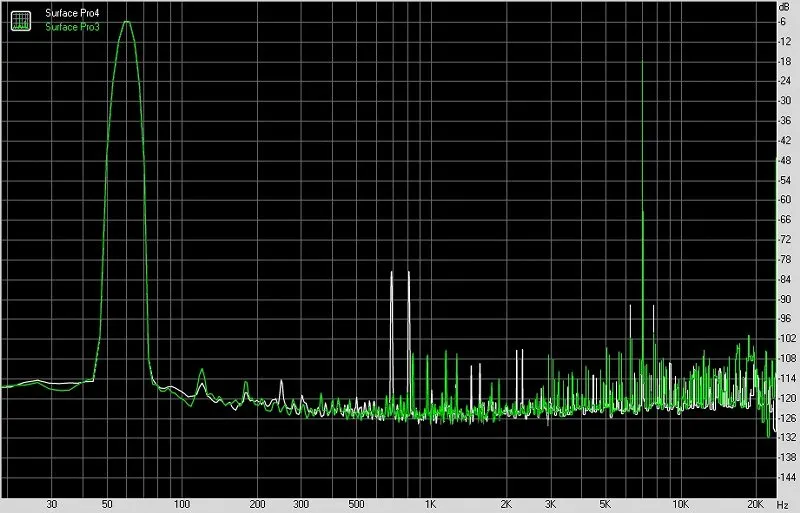Click the -144 value on the dB scale
Viewport: 800px width, 513px height.
787,478
